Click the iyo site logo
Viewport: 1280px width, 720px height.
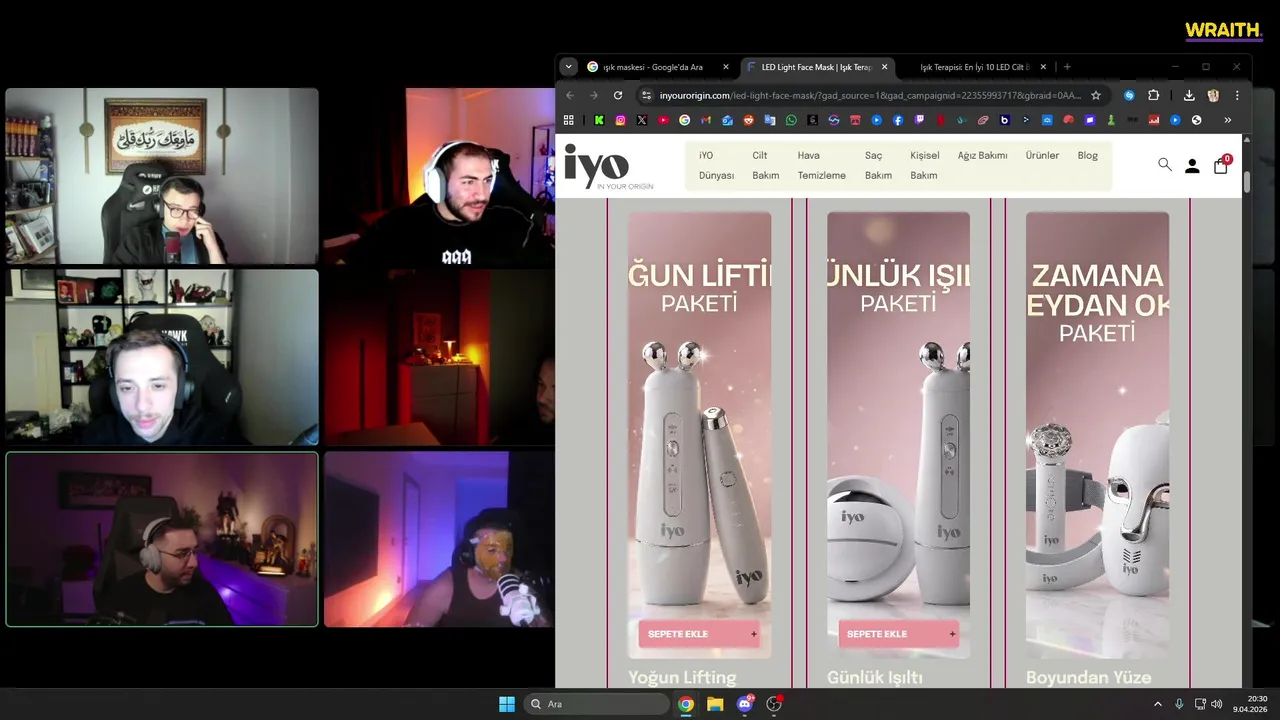pyautogui.click(x=608, y=166)
